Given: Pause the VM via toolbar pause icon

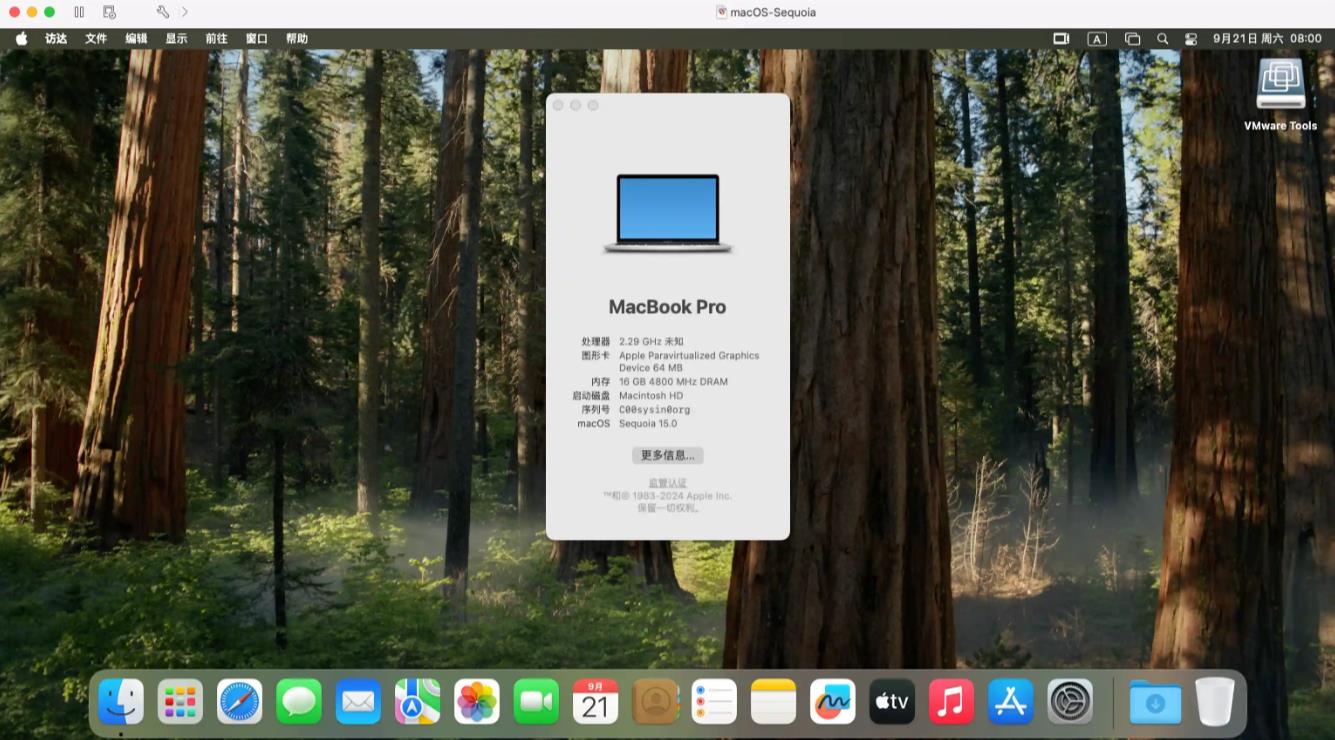Looking at the screenshot, I should (x=79, y=12).
